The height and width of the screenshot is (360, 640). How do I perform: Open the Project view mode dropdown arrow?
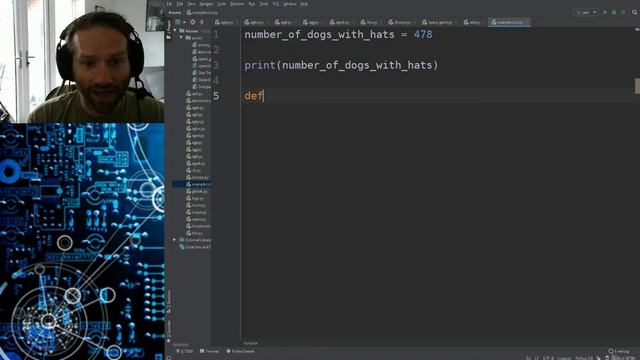(184, 22)
